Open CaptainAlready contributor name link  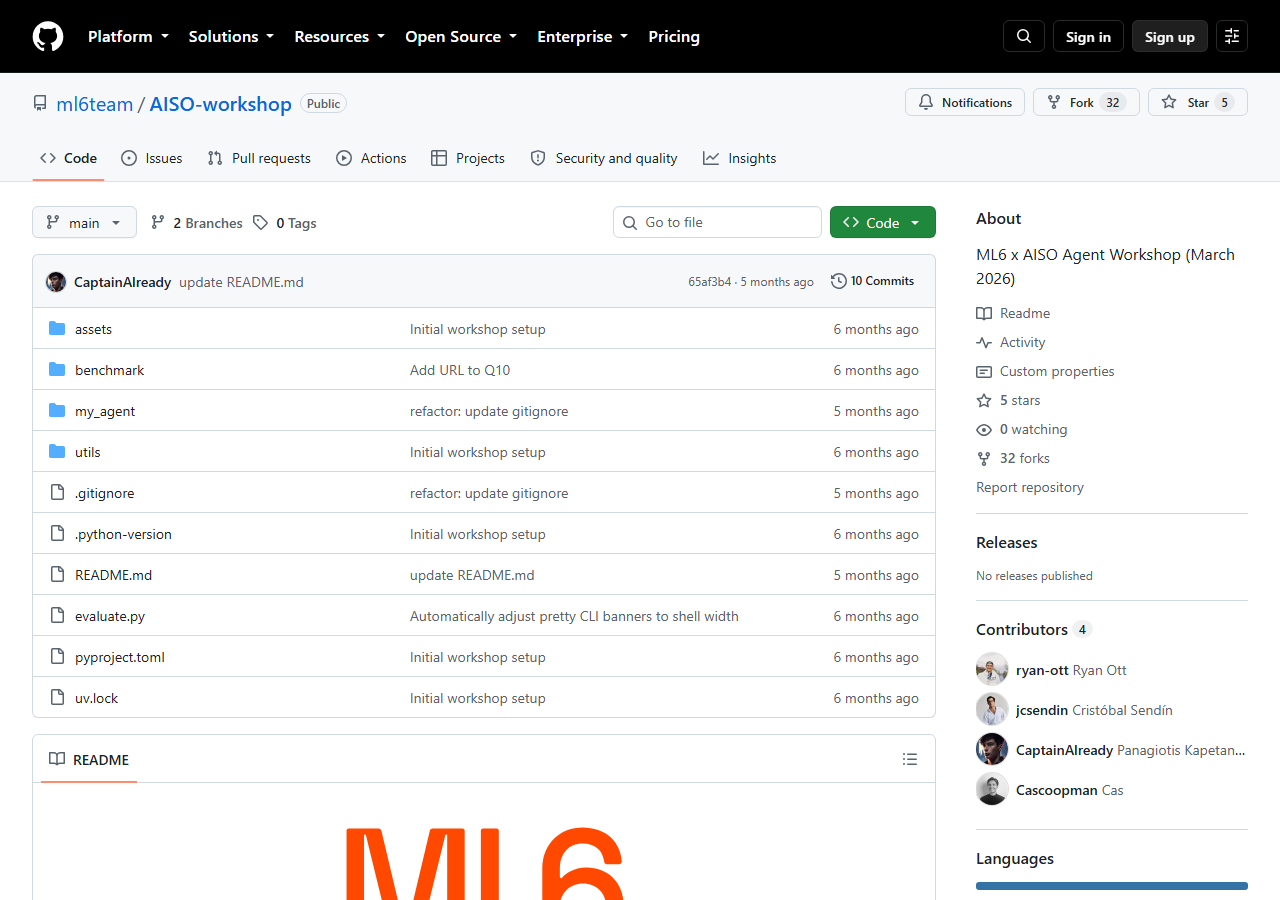[x=1064, y=750]
